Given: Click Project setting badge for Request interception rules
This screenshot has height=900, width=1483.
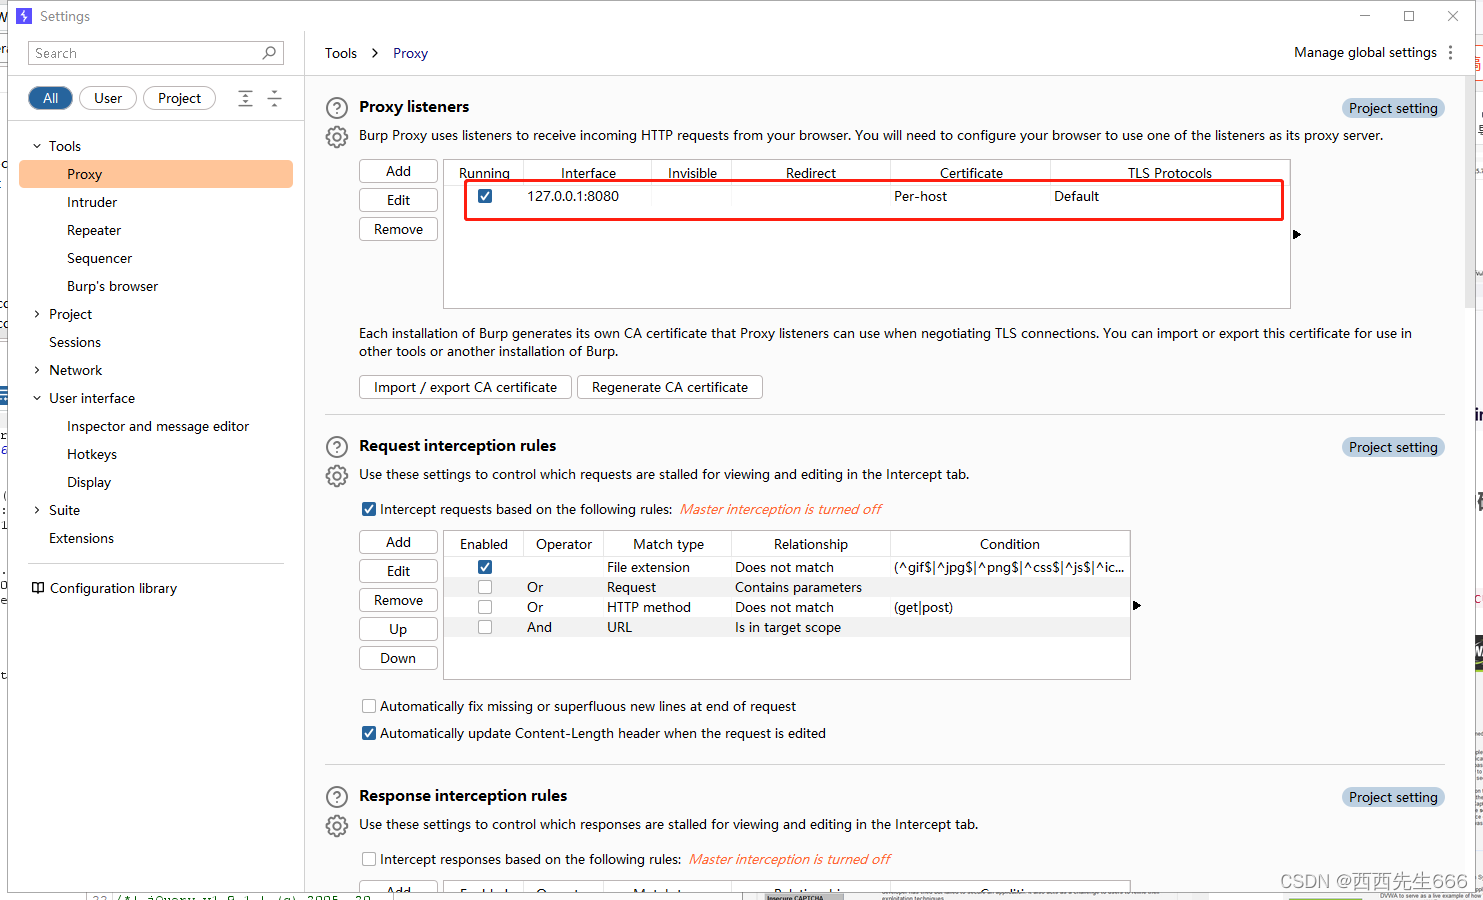Looking at the screenshot, I should [x=1393, y=447].
